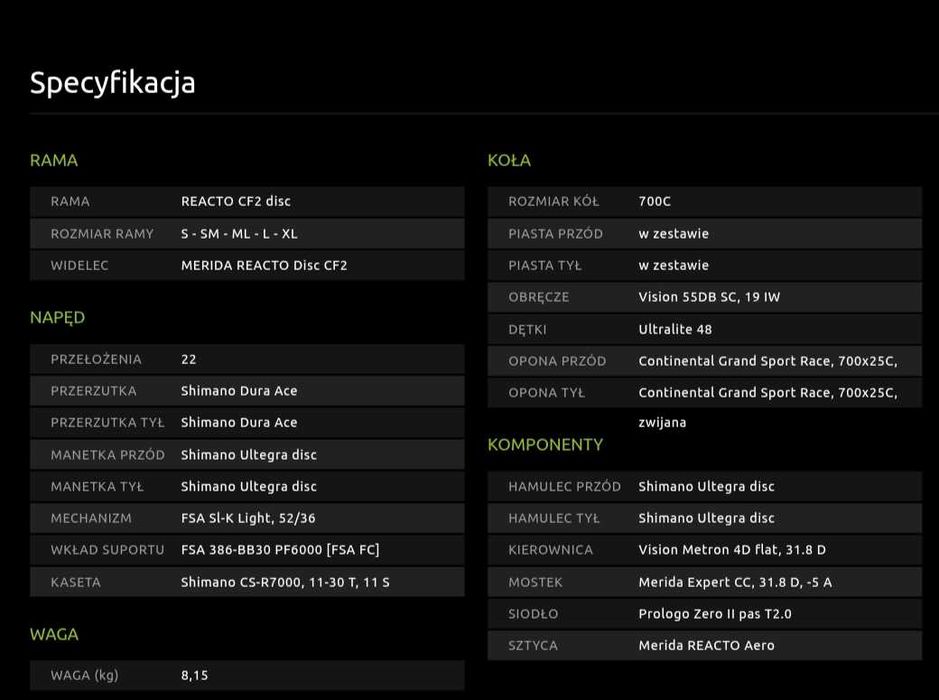This screenshot has height=700, width=939.
Task: Select the "OPONA TYŁ" row label
Action: tap(547, 393)
